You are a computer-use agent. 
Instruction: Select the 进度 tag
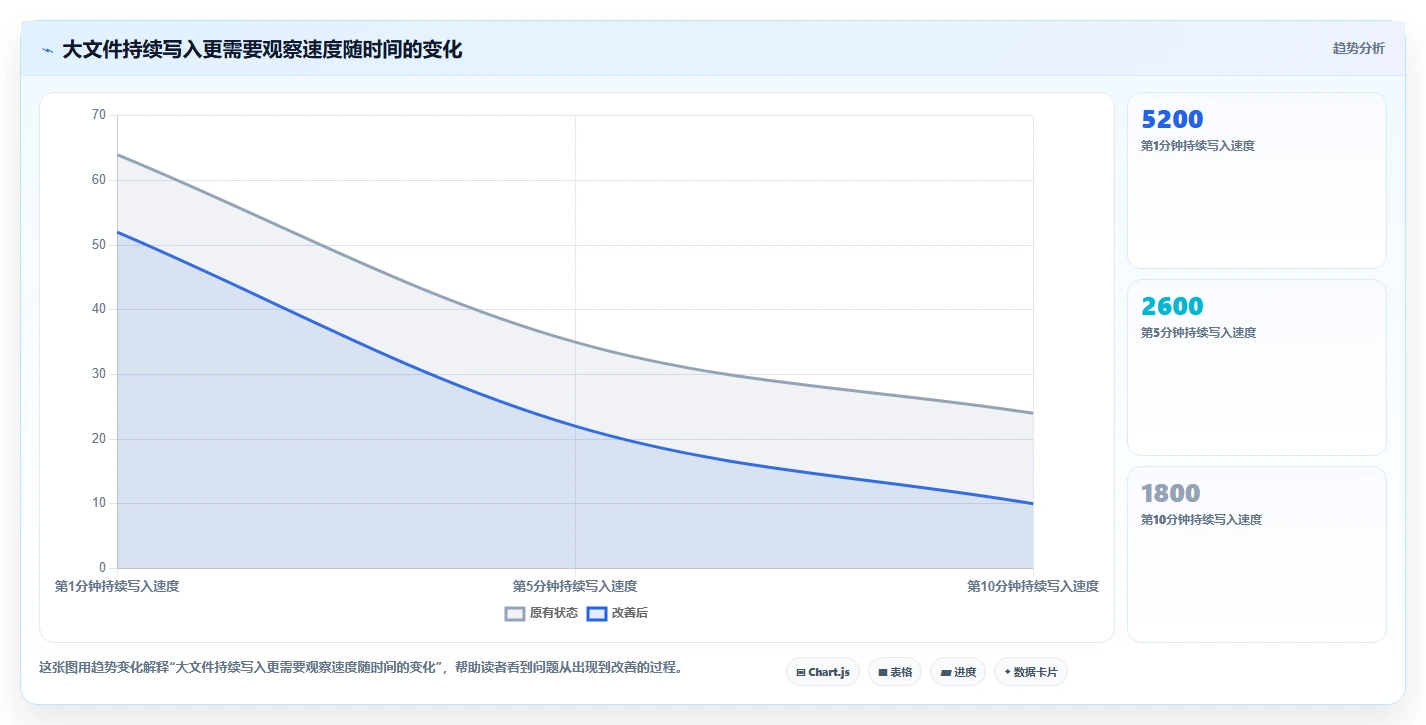958,672
